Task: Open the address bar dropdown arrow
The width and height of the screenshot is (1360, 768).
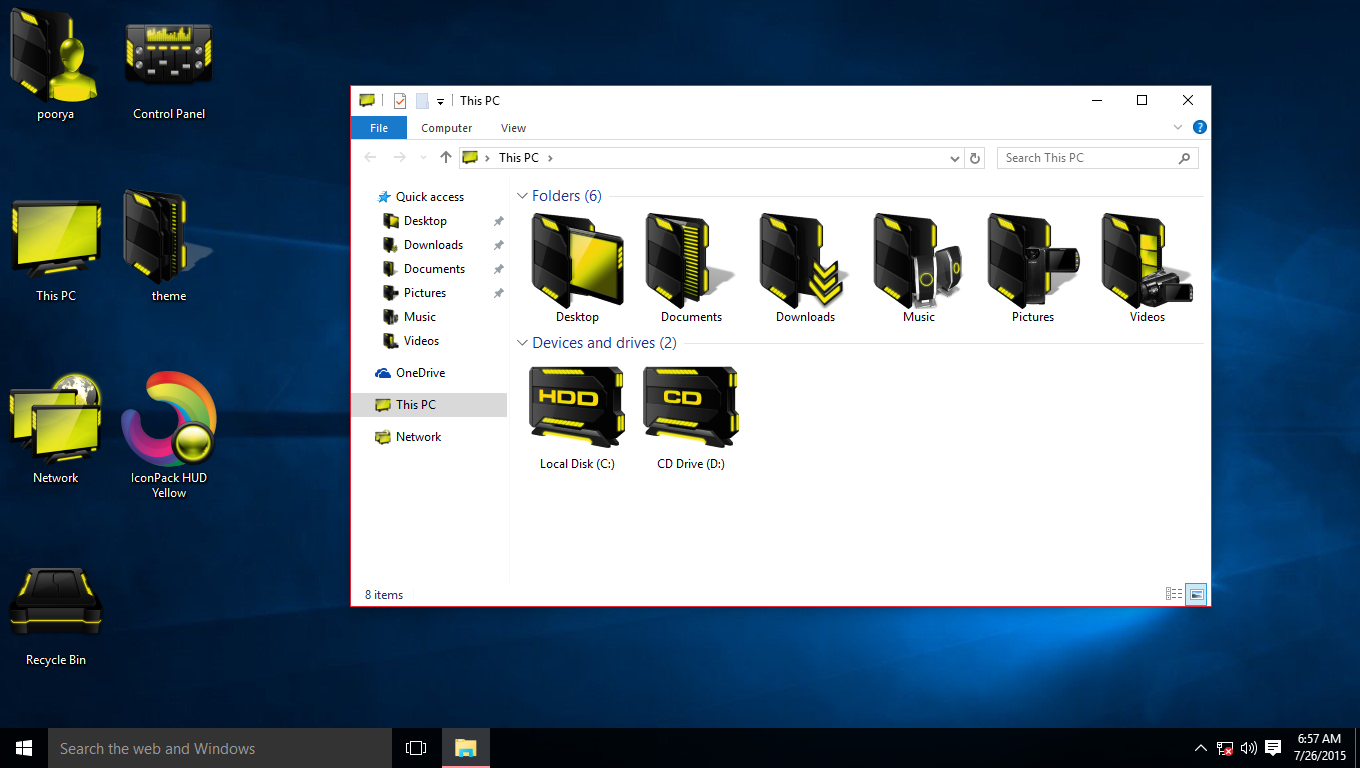Action: (x=954, y=158)
